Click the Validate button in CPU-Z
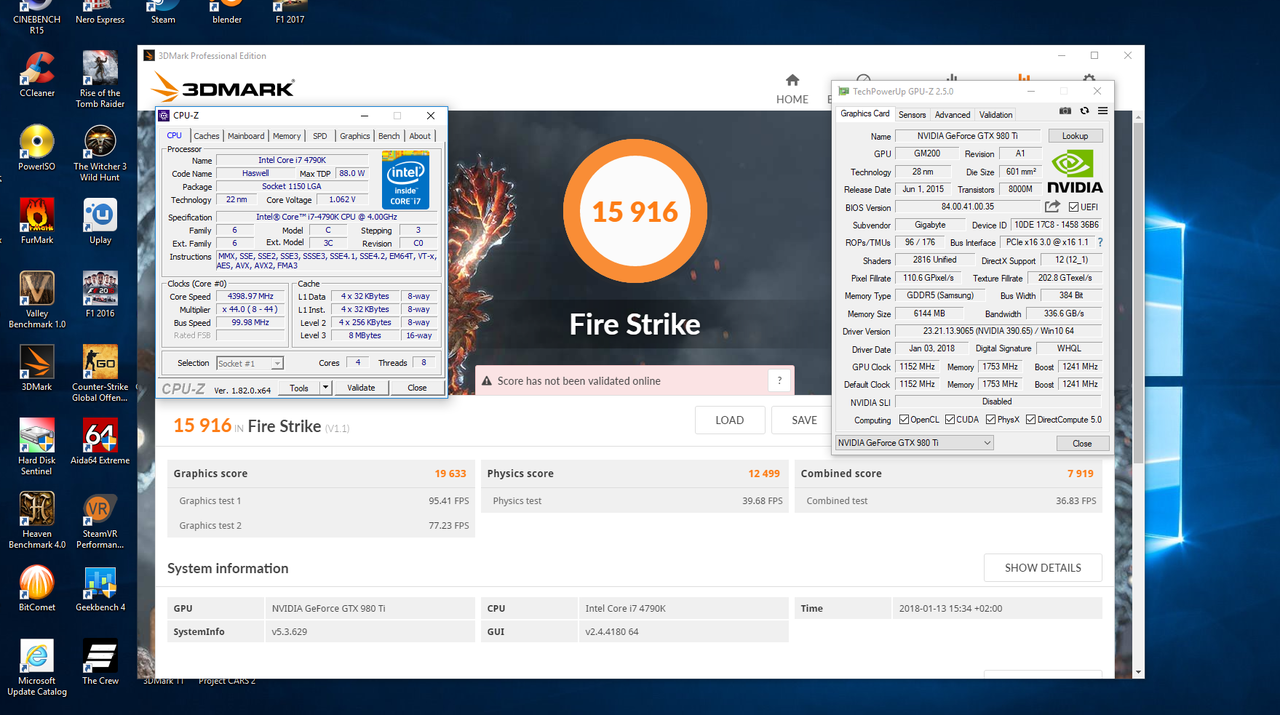The image size is (1280, 715). click(361, 388)
